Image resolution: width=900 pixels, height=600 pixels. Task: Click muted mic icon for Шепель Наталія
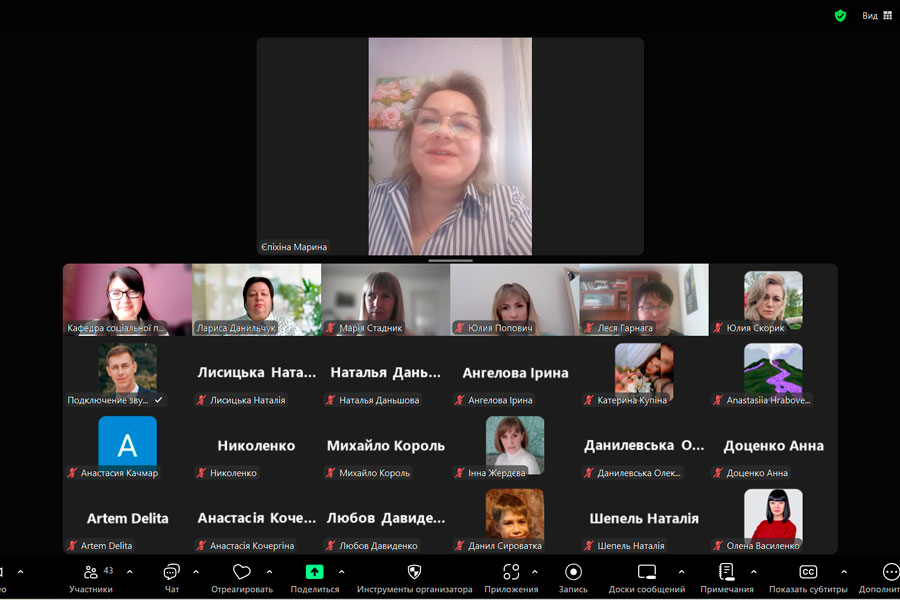click(x=589, y=545)
